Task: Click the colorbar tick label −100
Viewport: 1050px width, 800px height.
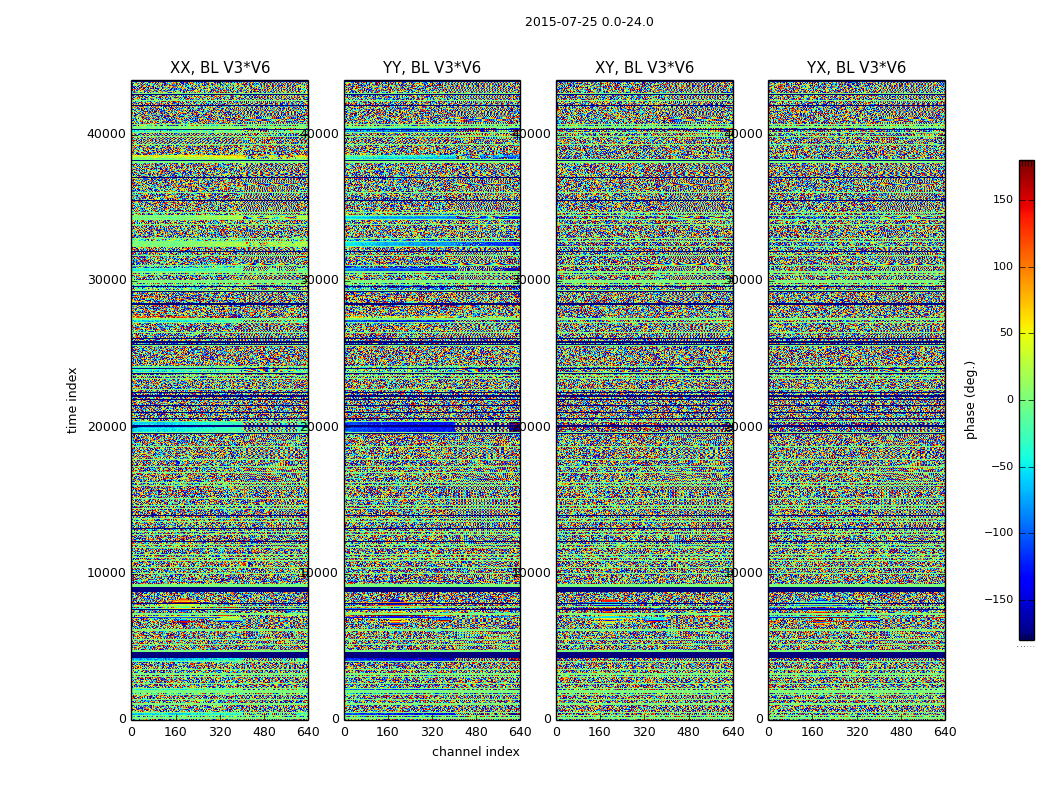Action: coord(998,532)
